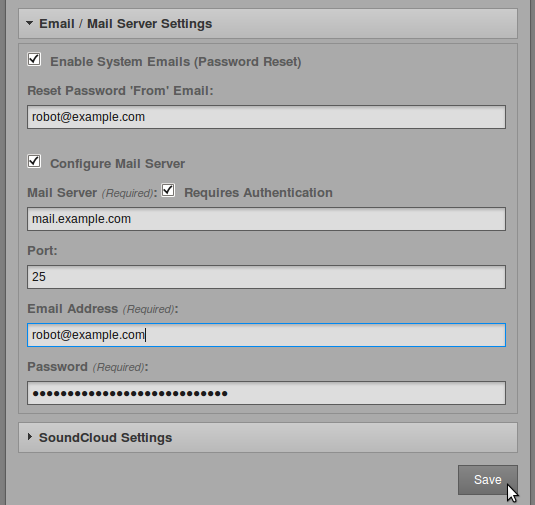Select the mail.example.com server field
This screenshot has width=535, height=505.
pos(266,219)
